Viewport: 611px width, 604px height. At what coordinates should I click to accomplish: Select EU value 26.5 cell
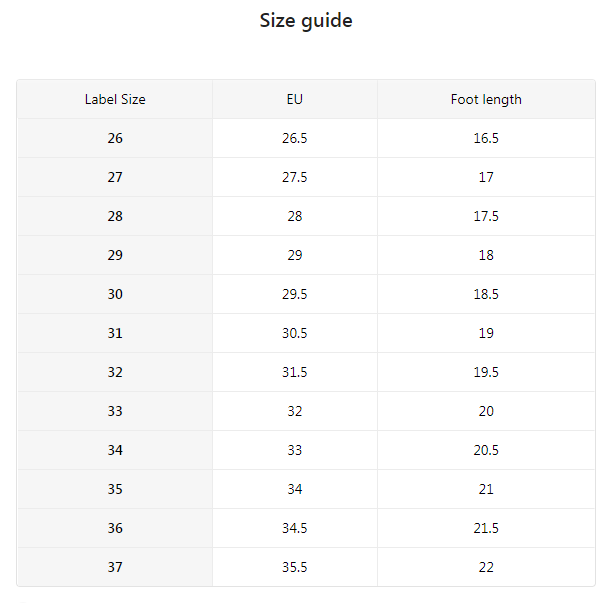(x=294, y=138)
